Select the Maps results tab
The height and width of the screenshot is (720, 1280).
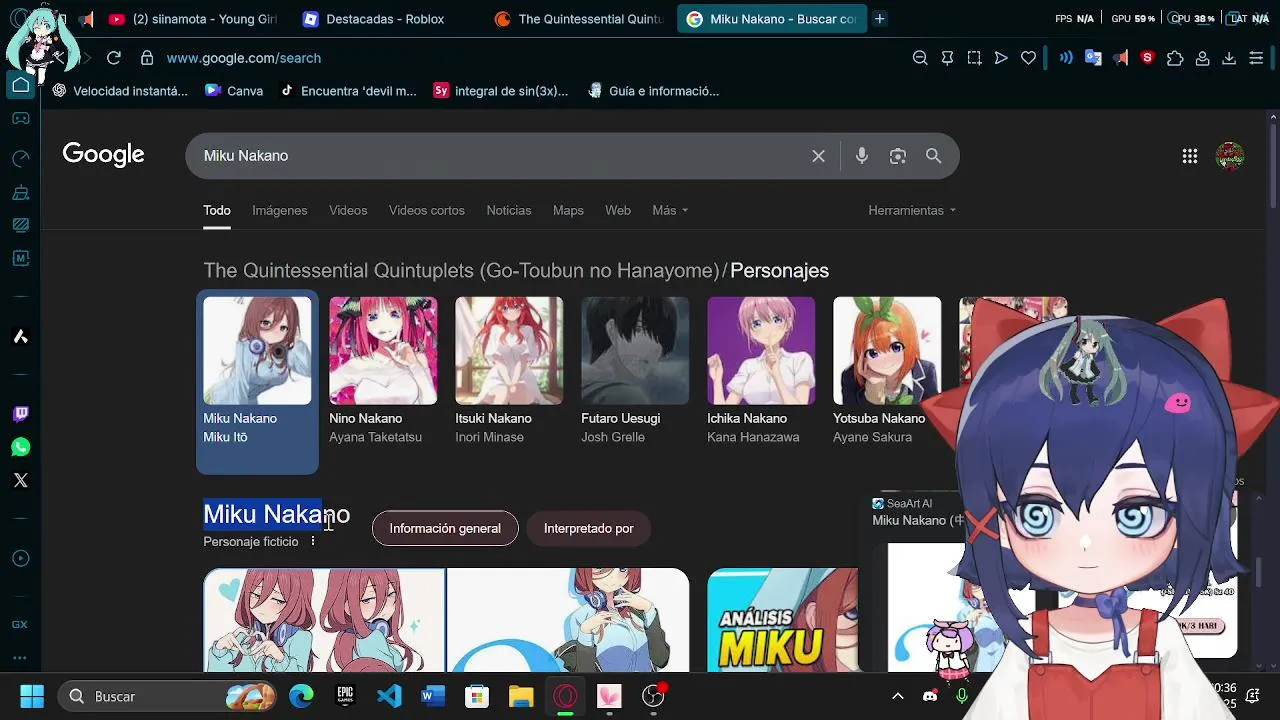(568, 210)
